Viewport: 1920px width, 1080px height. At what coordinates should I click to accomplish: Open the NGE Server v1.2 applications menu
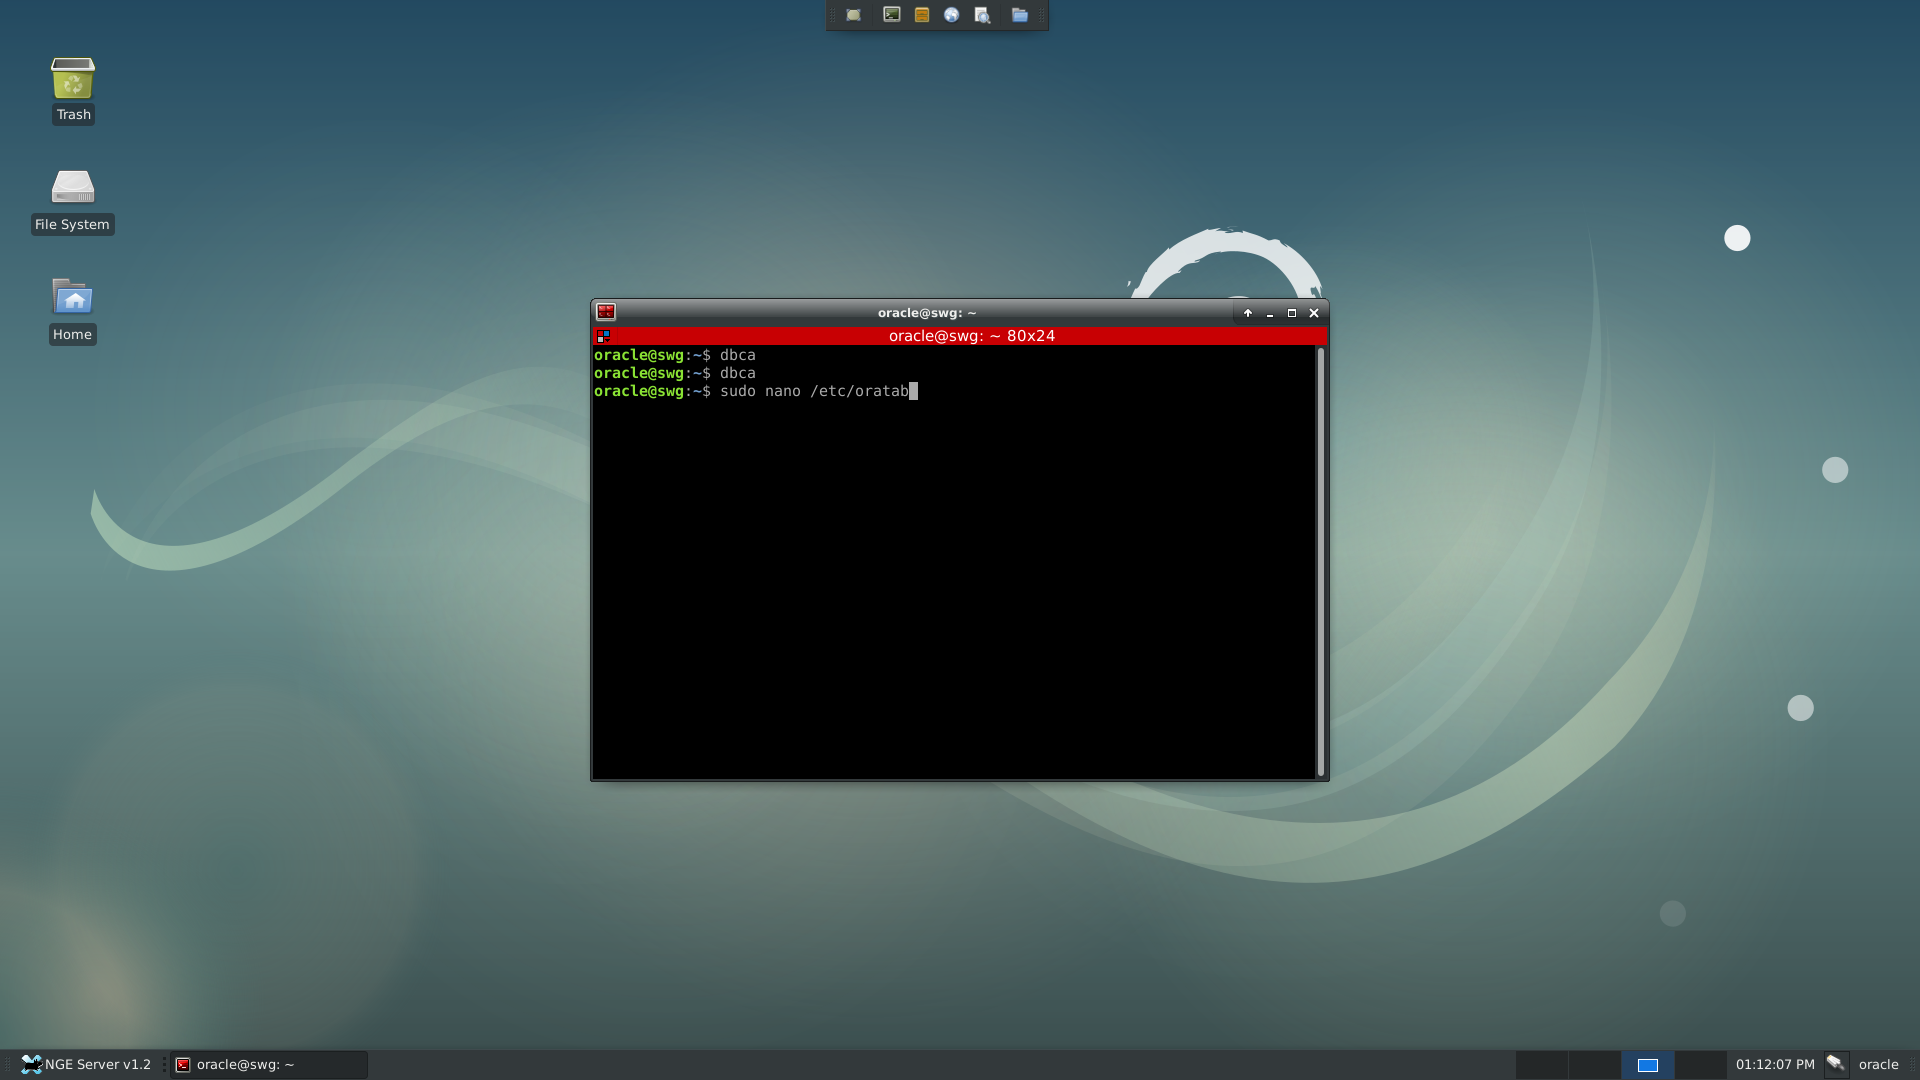coord(86,1064)
